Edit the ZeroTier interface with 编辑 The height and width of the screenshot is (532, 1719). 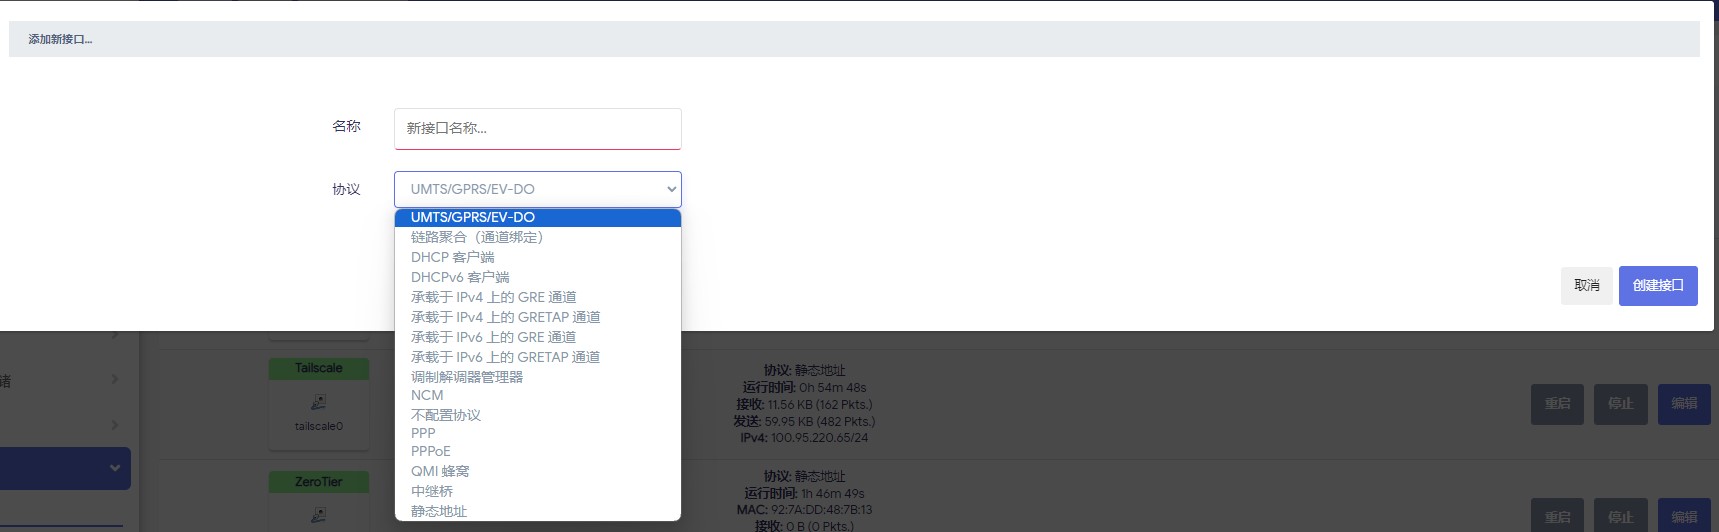coord(1684,517)
